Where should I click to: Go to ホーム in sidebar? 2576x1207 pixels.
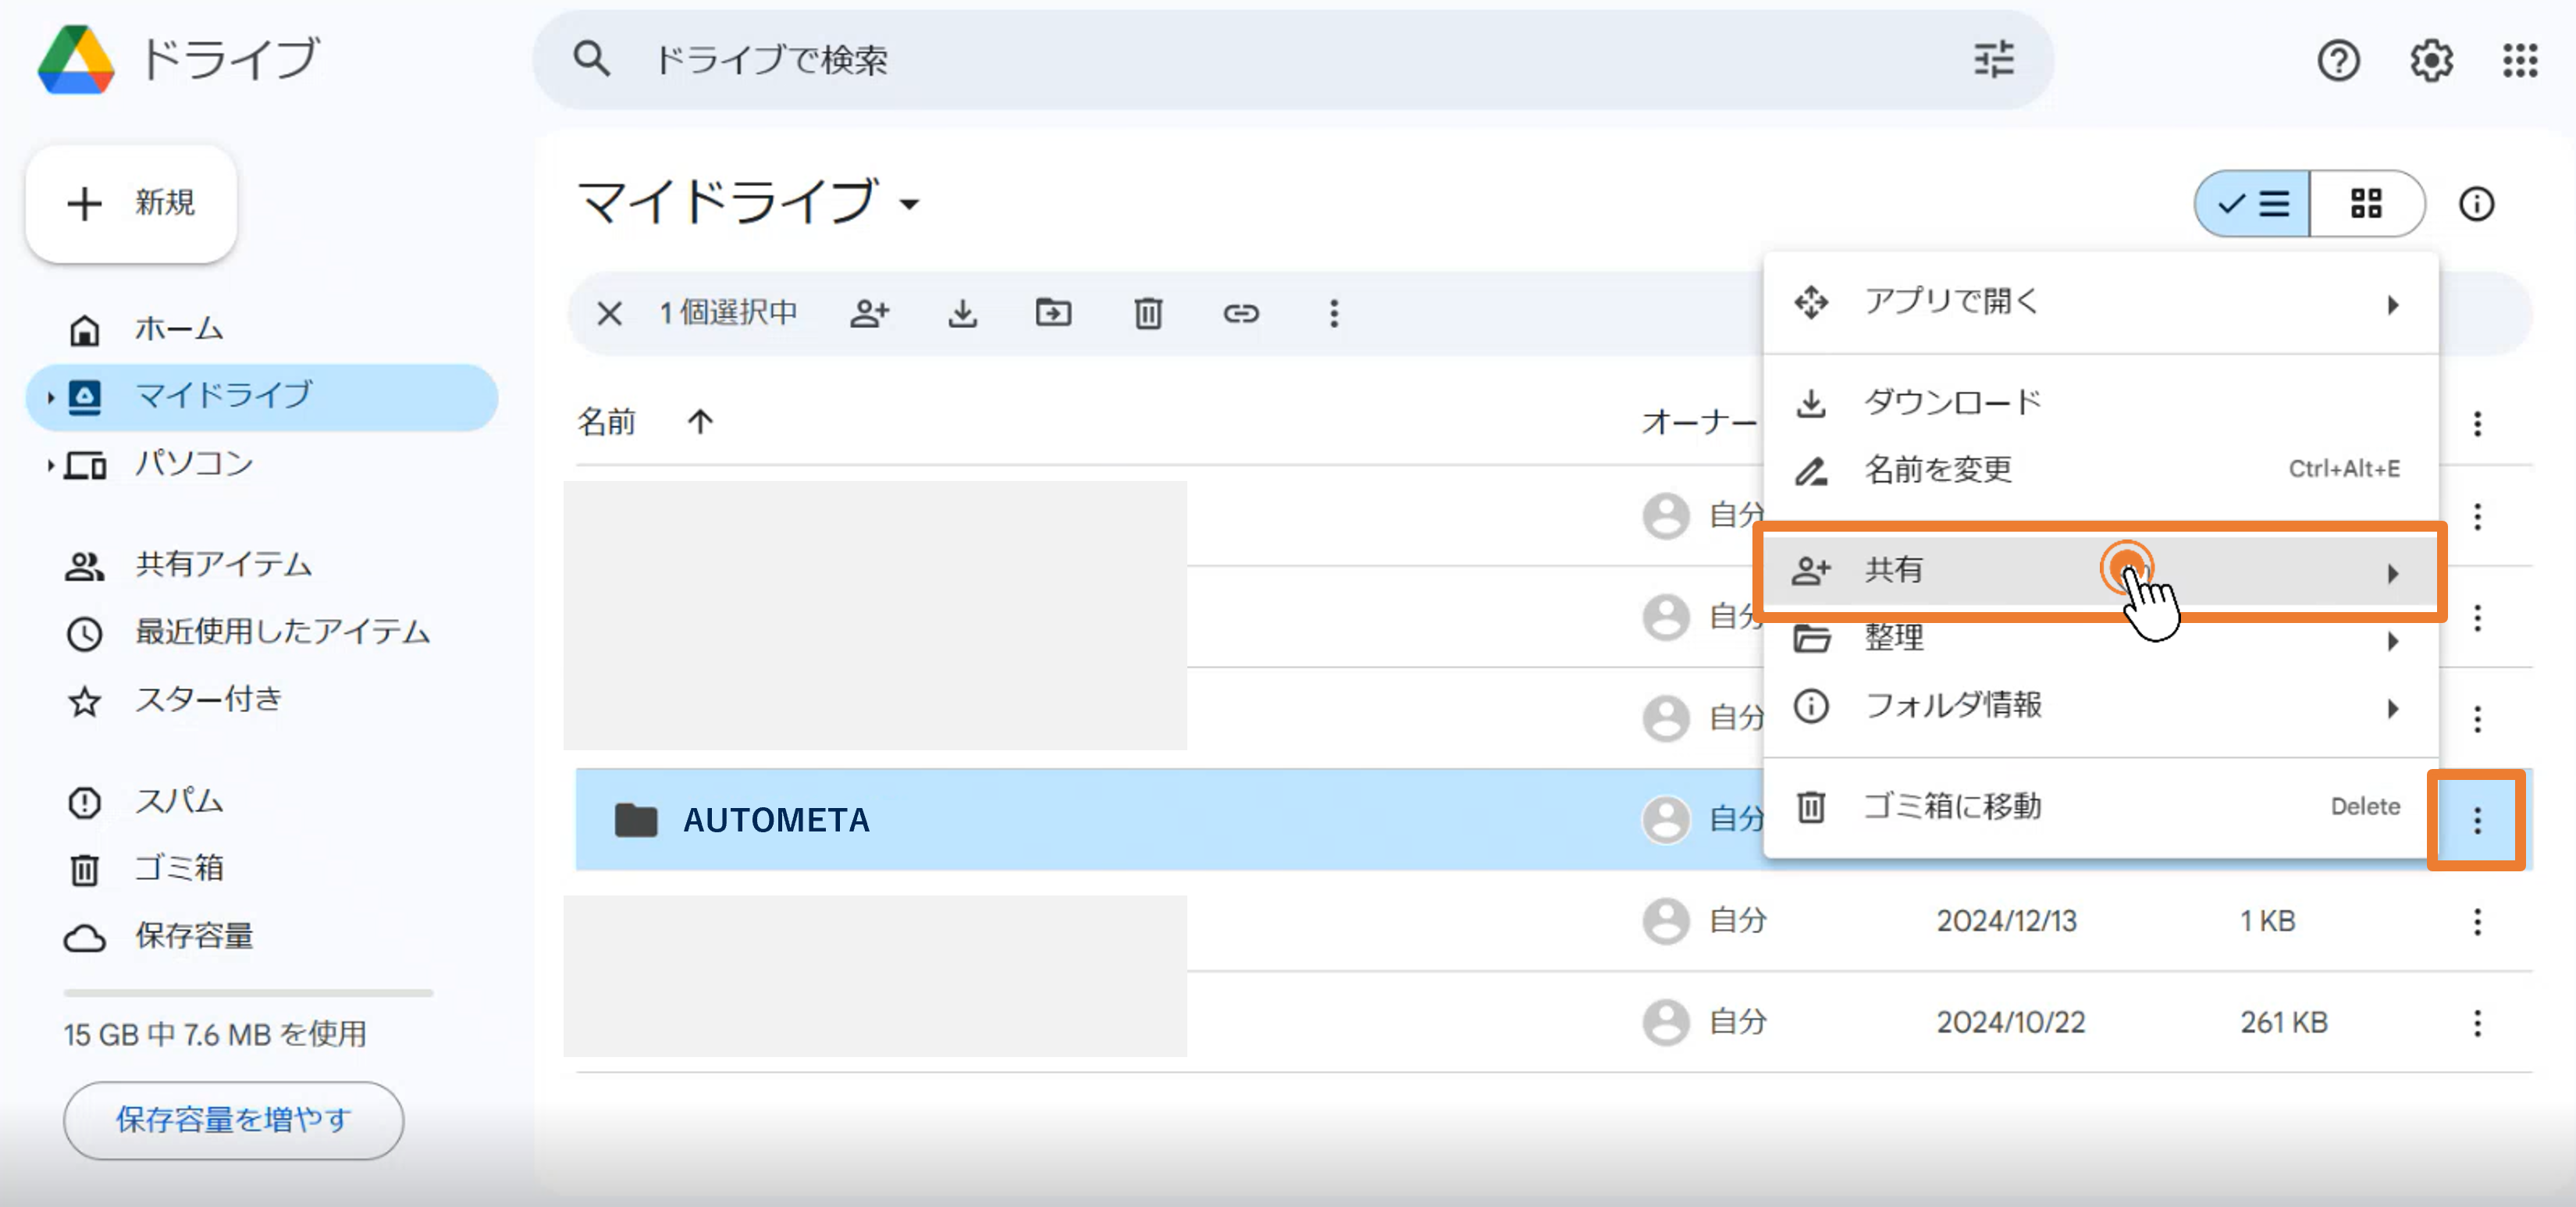click(x=262, y=329)
